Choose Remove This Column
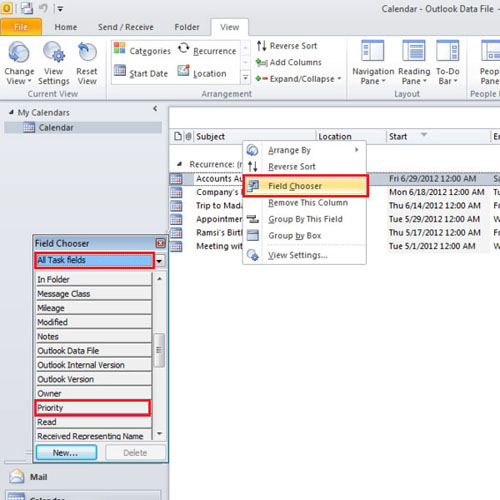This screenshot has height=500, width=500. pyautogui.click(x=304, y=203)
